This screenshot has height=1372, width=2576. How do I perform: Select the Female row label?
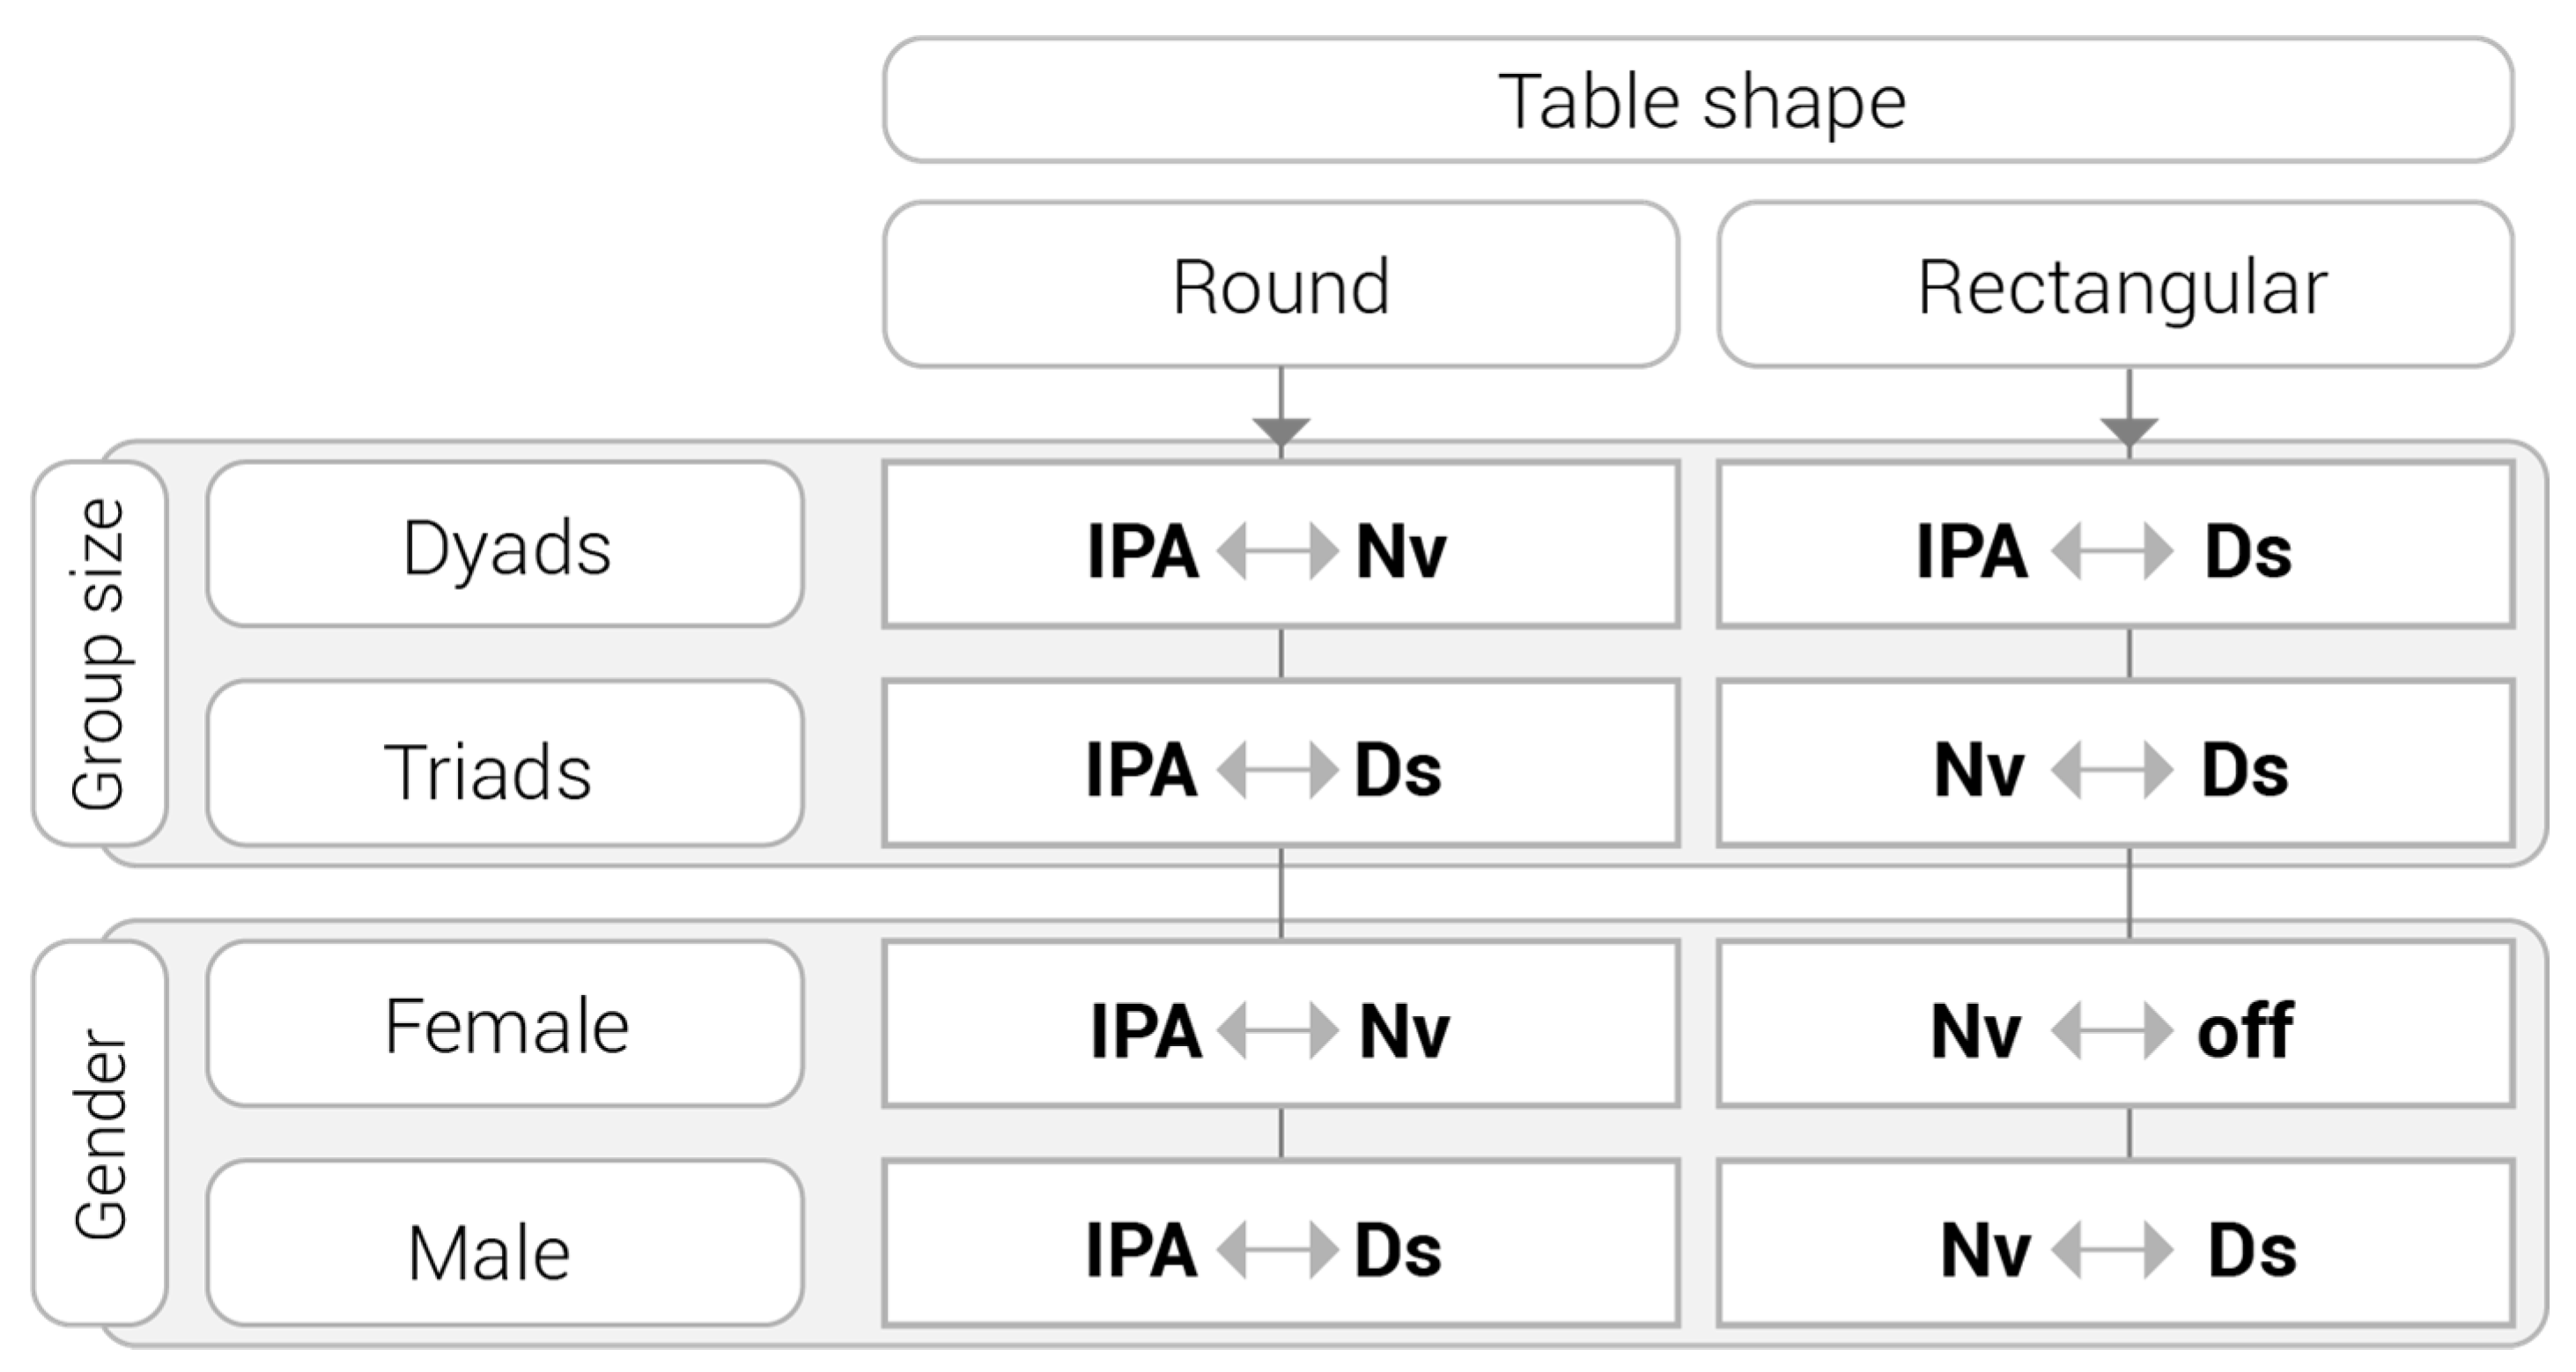tap(505, 1024)
